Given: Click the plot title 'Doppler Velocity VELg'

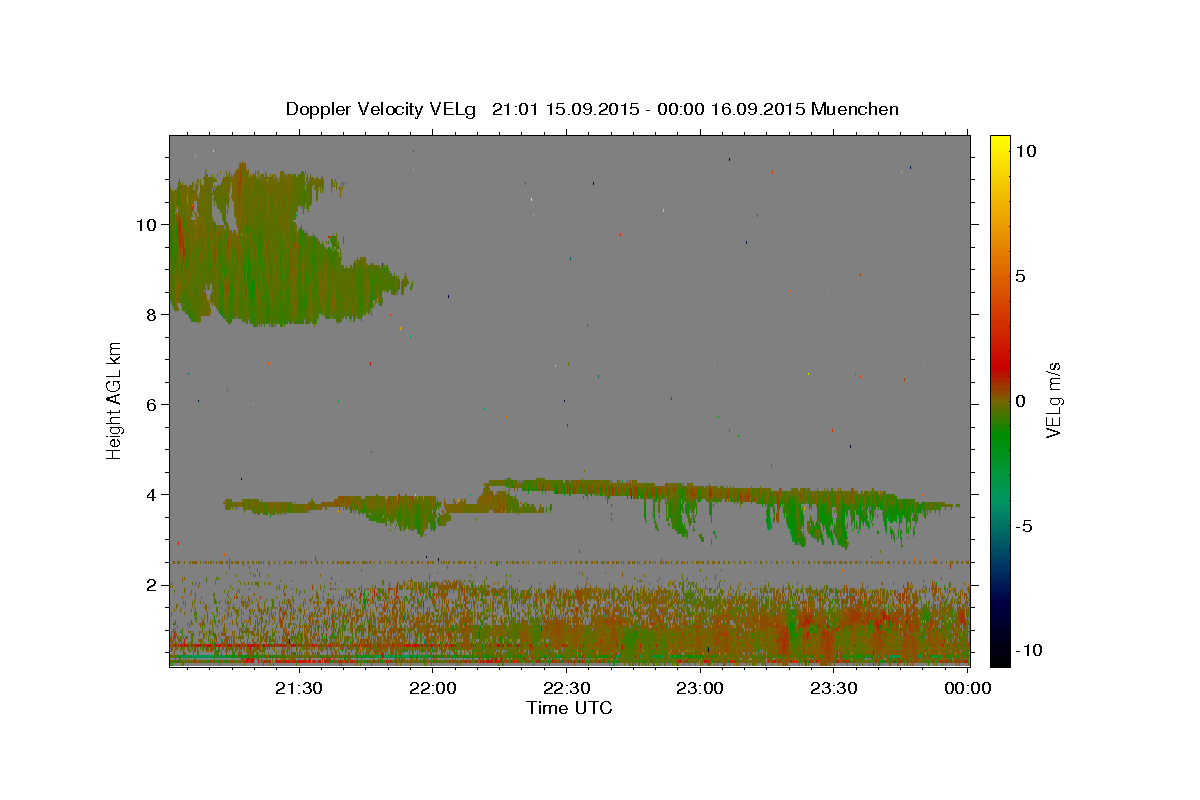Looking at the screenshot, I should 383,109.
